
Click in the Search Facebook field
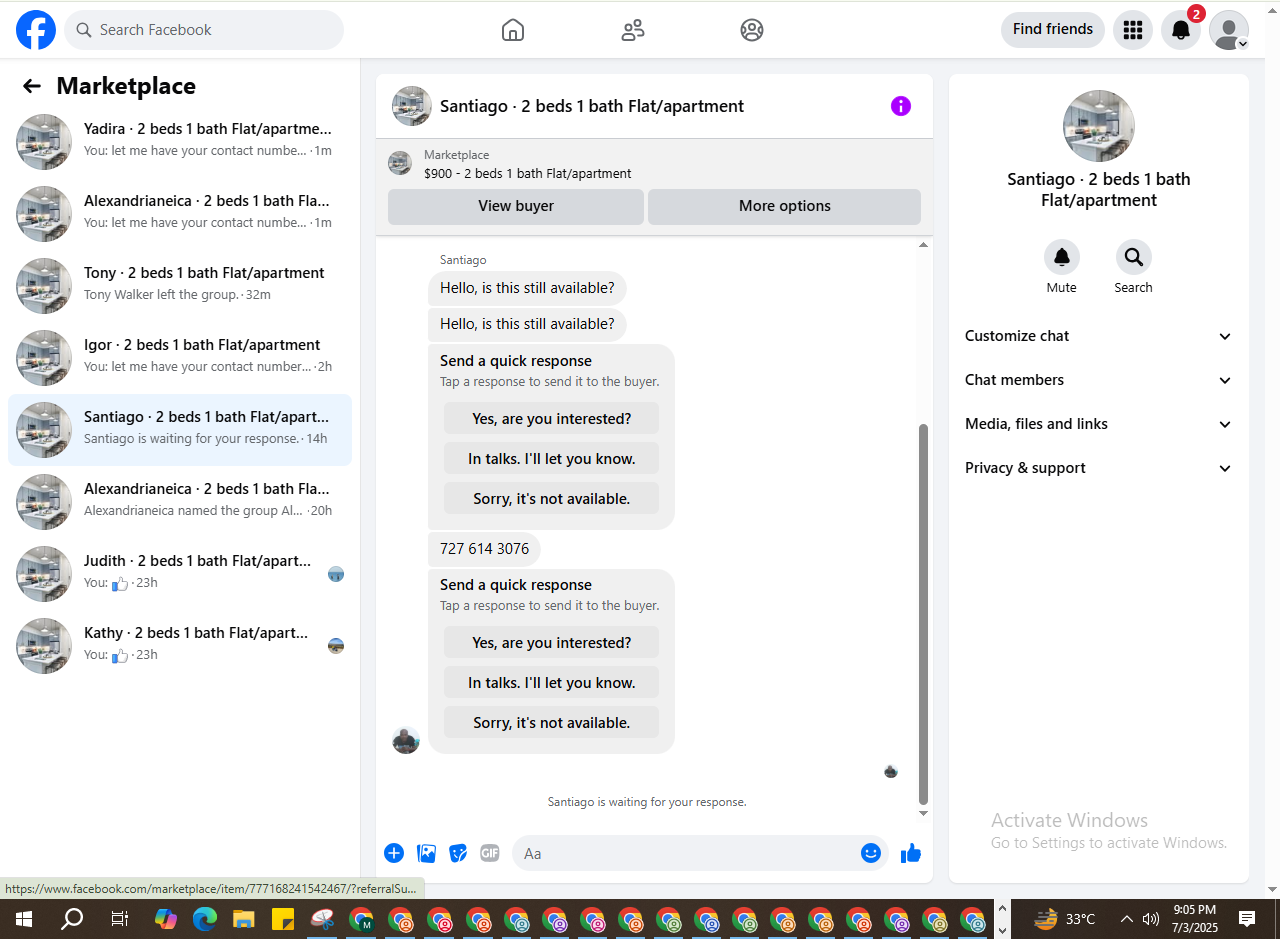[204, 30]
